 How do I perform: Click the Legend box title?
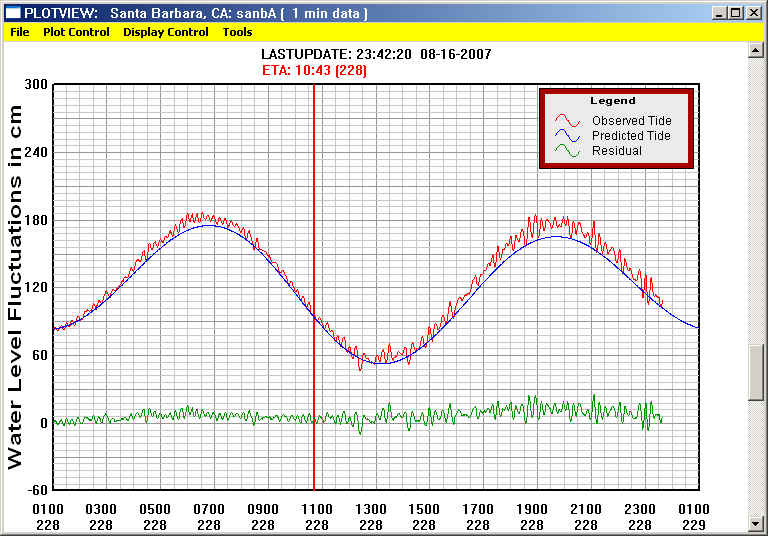click(612, 101)
